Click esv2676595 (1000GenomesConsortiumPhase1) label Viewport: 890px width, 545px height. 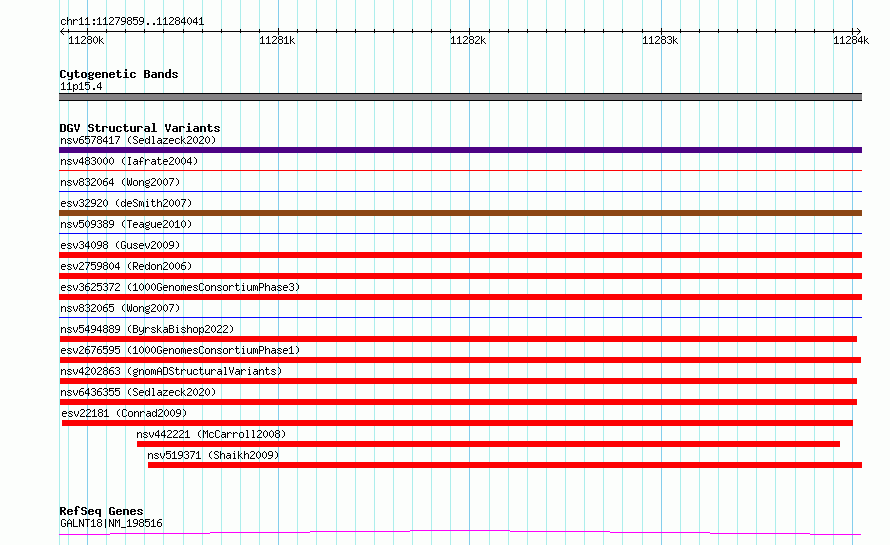(180, 350)
